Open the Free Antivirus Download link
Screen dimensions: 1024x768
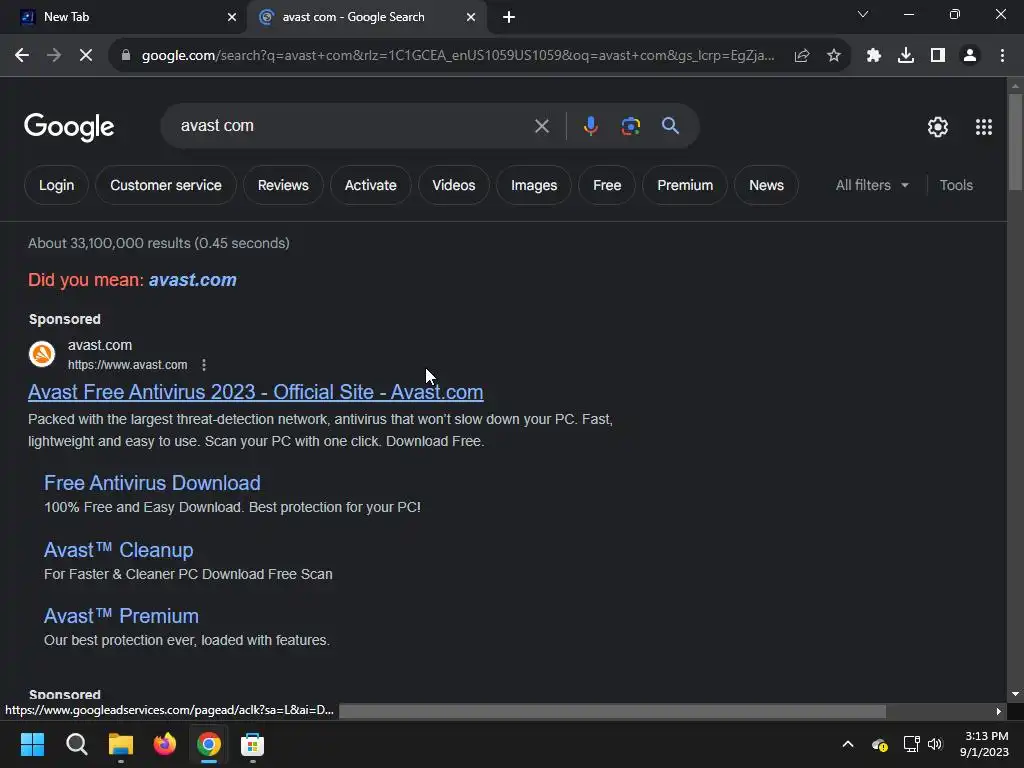click(152, 483)
